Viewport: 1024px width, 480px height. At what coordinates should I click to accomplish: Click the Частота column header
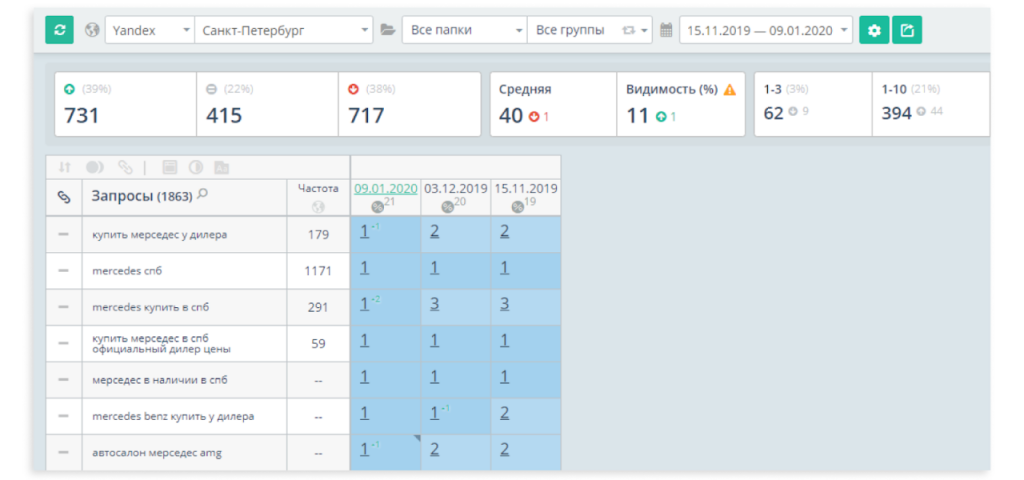[318, 189]
